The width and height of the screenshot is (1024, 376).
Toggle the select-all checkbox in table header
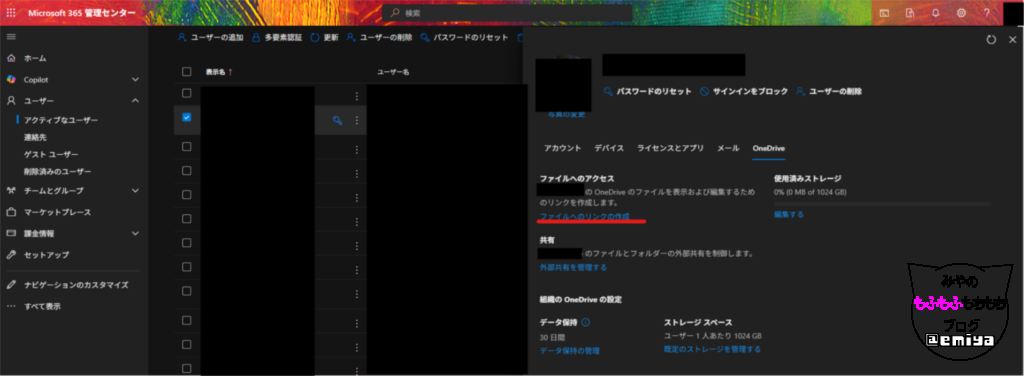187,72
